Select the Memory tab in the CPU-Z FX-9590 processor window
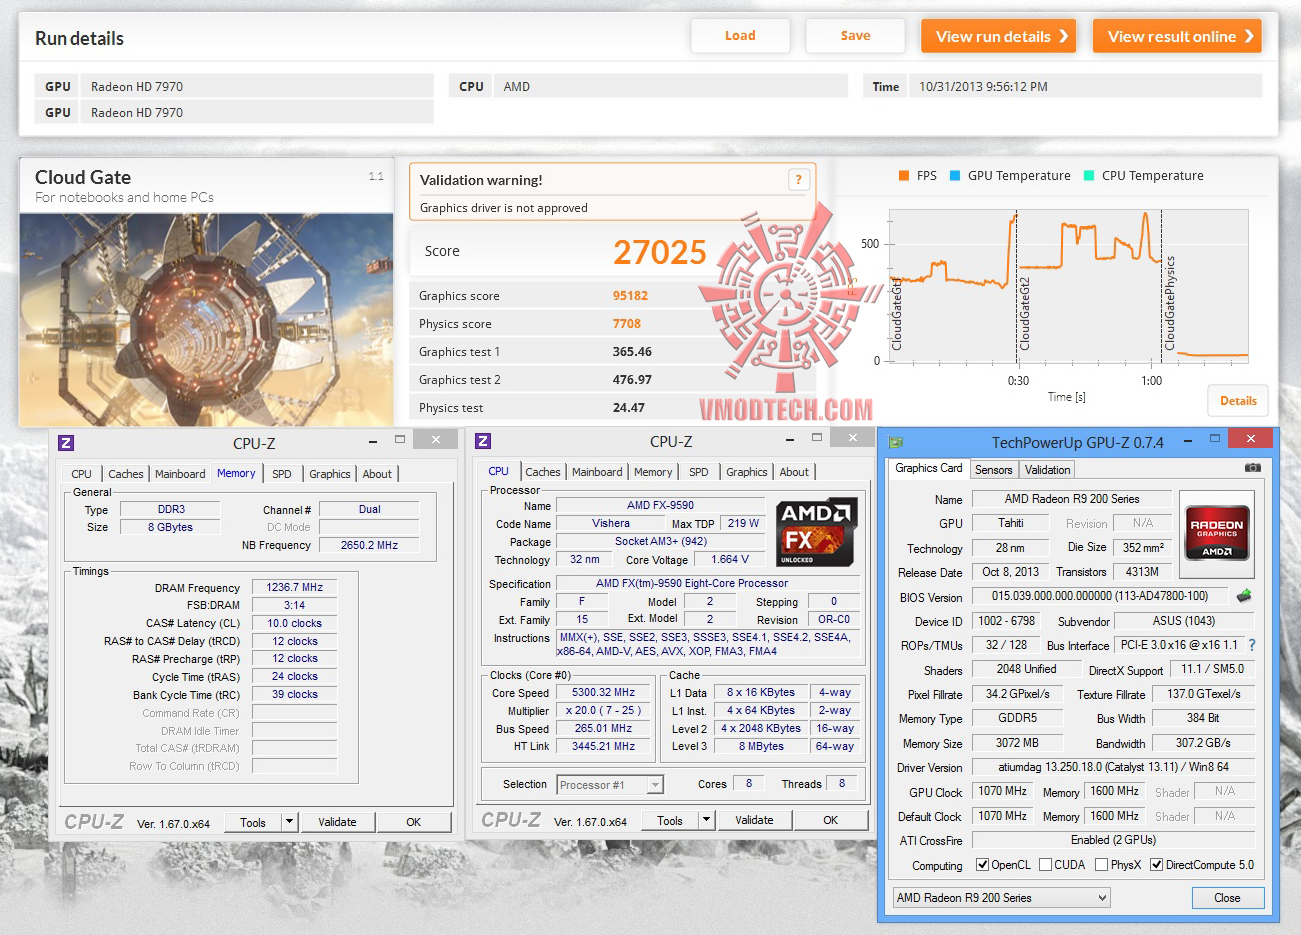This screenshot has height=935, width=1301. 653,472
